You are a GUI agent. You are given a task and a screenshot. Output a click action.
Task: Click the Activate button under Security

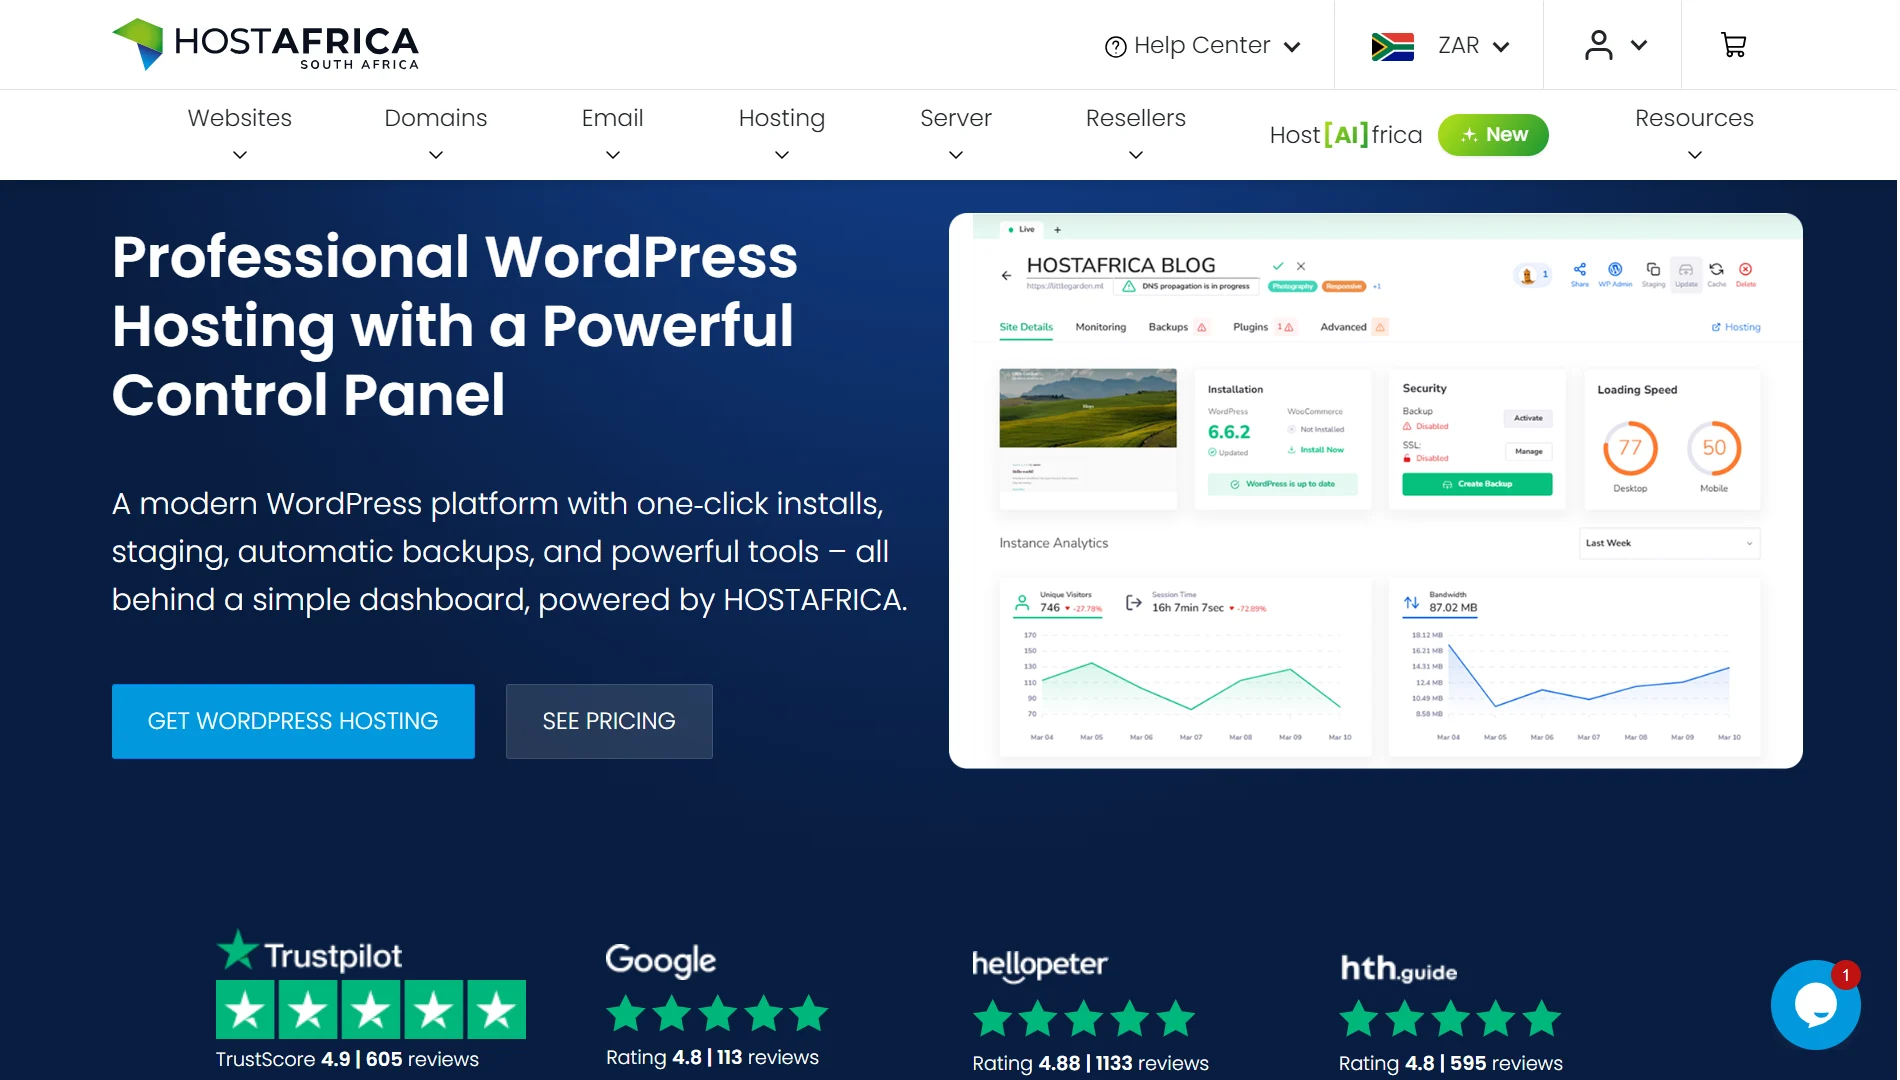1528,418
